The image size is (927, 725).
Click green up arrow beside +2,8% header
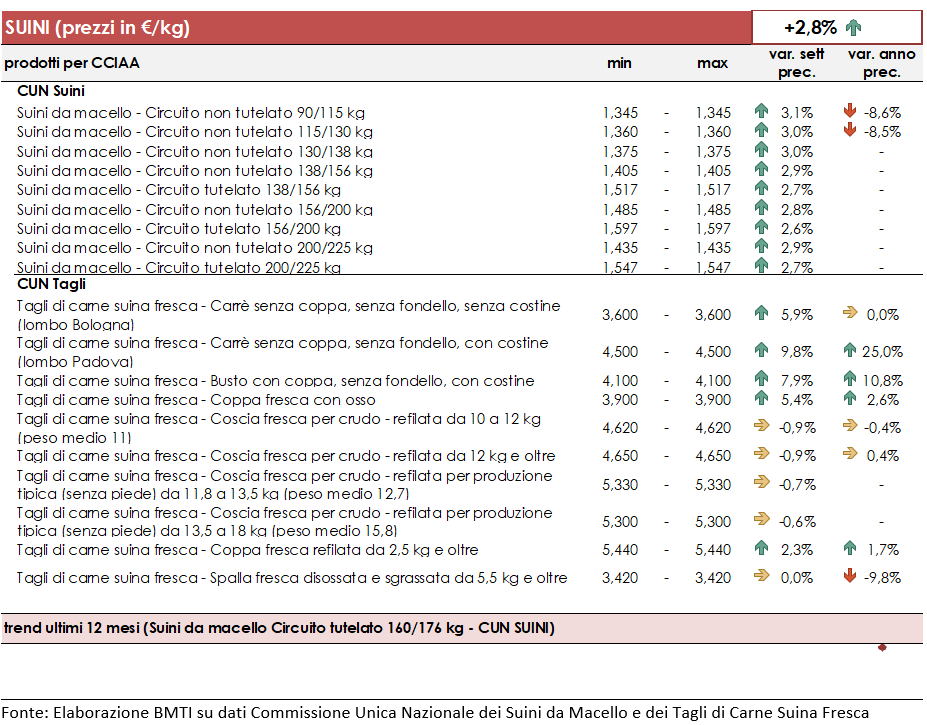pos(853,27)
